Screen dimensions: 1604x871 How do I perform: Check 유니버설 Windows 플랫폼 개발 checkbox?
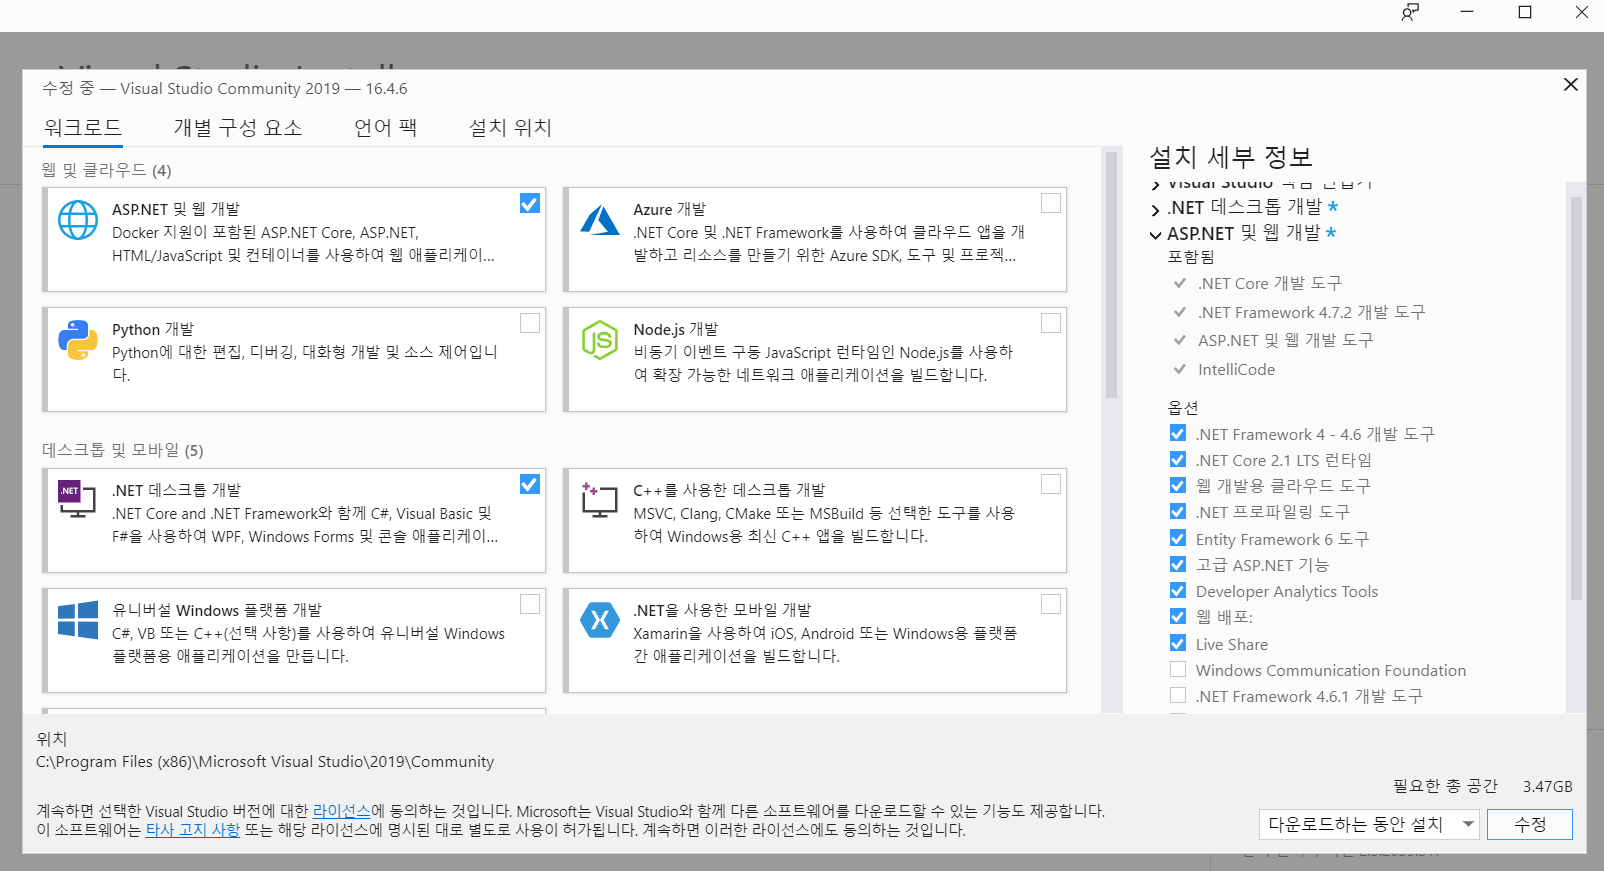pos(530,604)
